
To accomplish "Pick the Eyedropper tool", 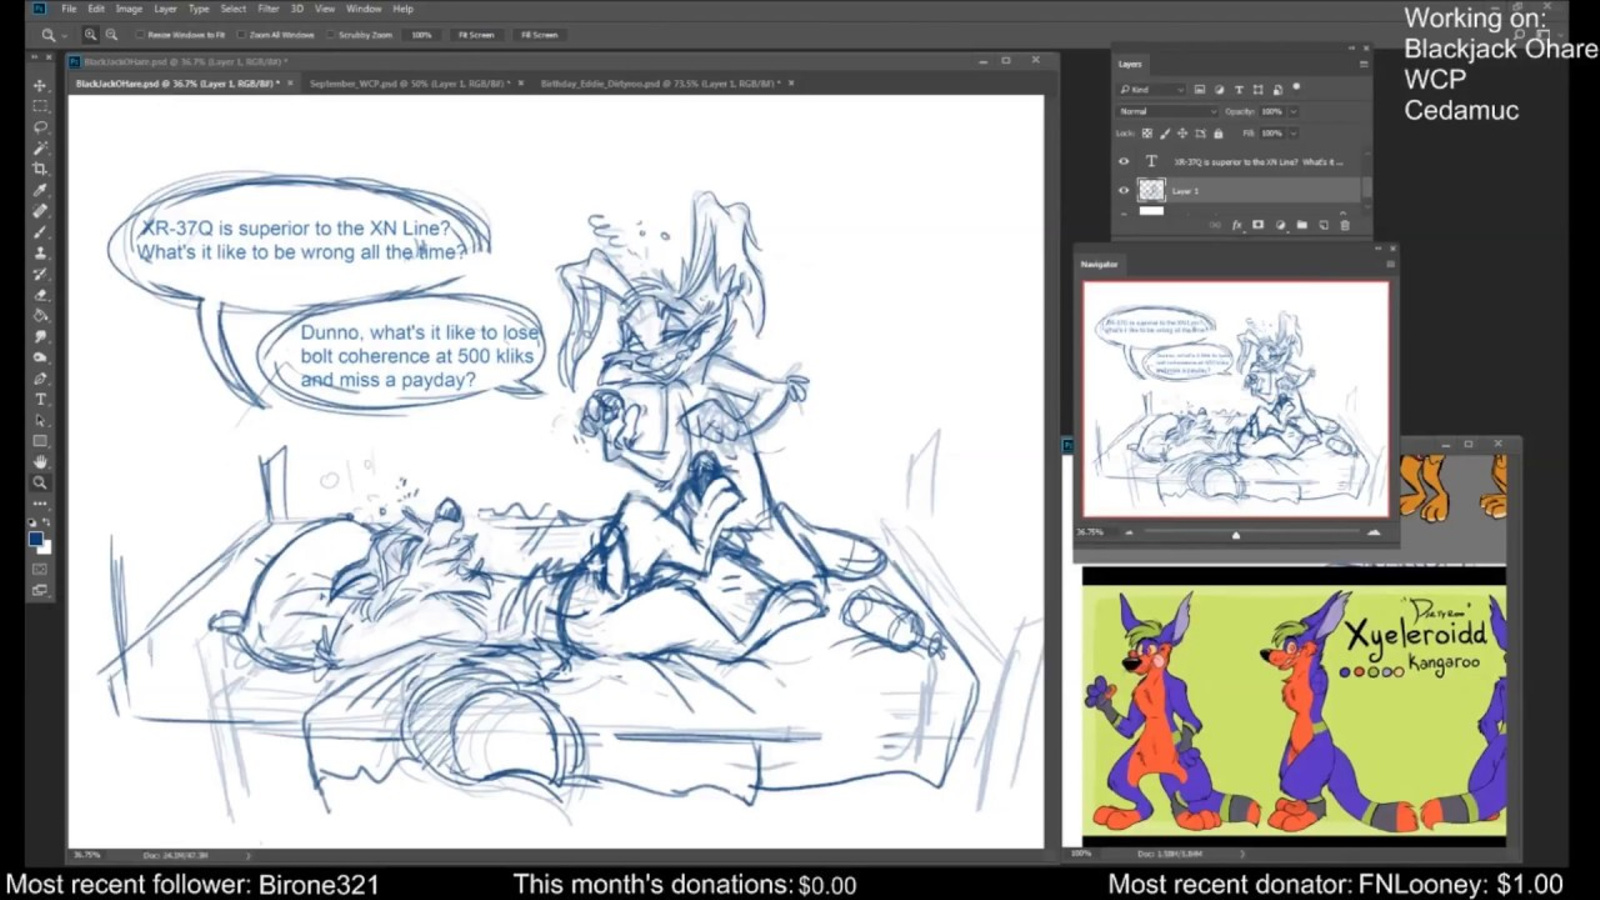I will coord(40,190).
